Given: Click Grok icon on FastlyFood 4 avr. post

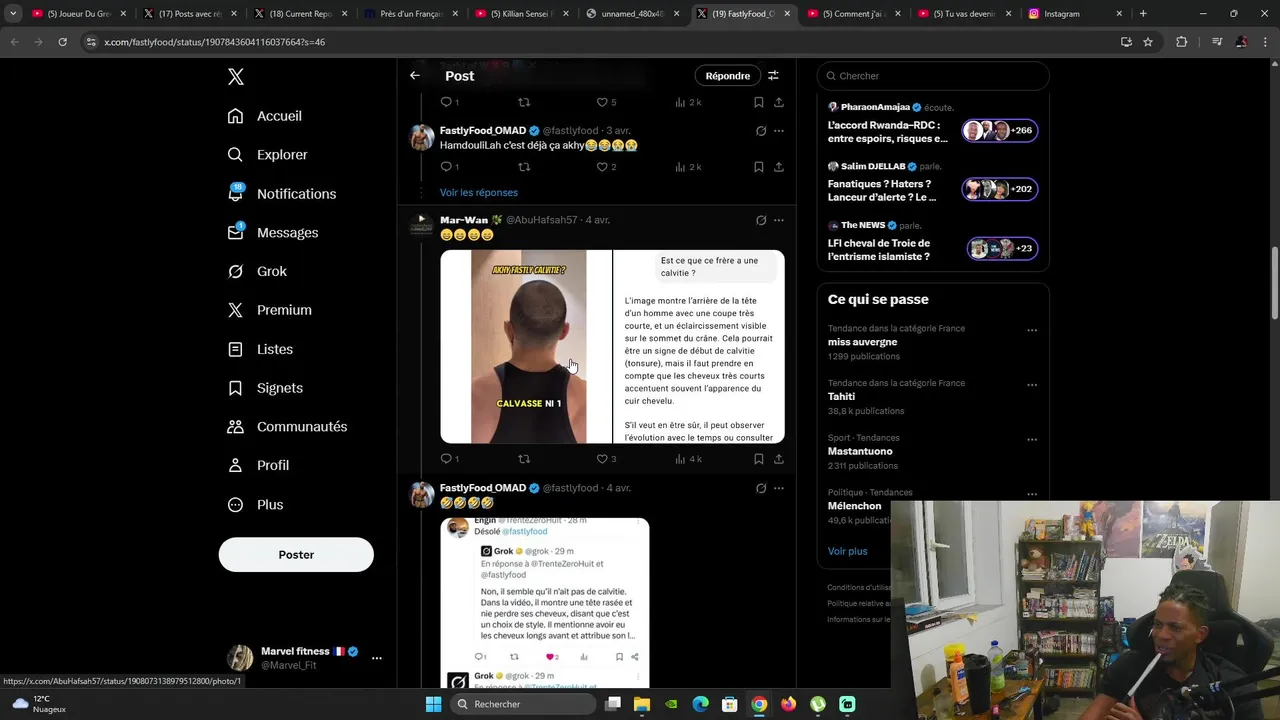Looking at the screenshot, I should click(x=761, y=488).
